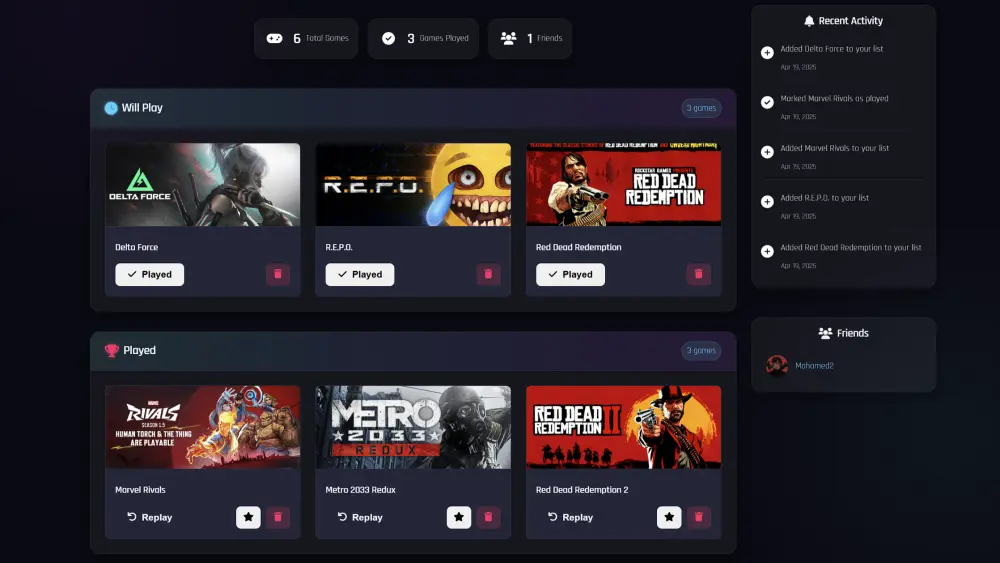Open the Red Dead Redemption 2 cover image
This screenshot has height=563, width=1000.
(624, 427)
